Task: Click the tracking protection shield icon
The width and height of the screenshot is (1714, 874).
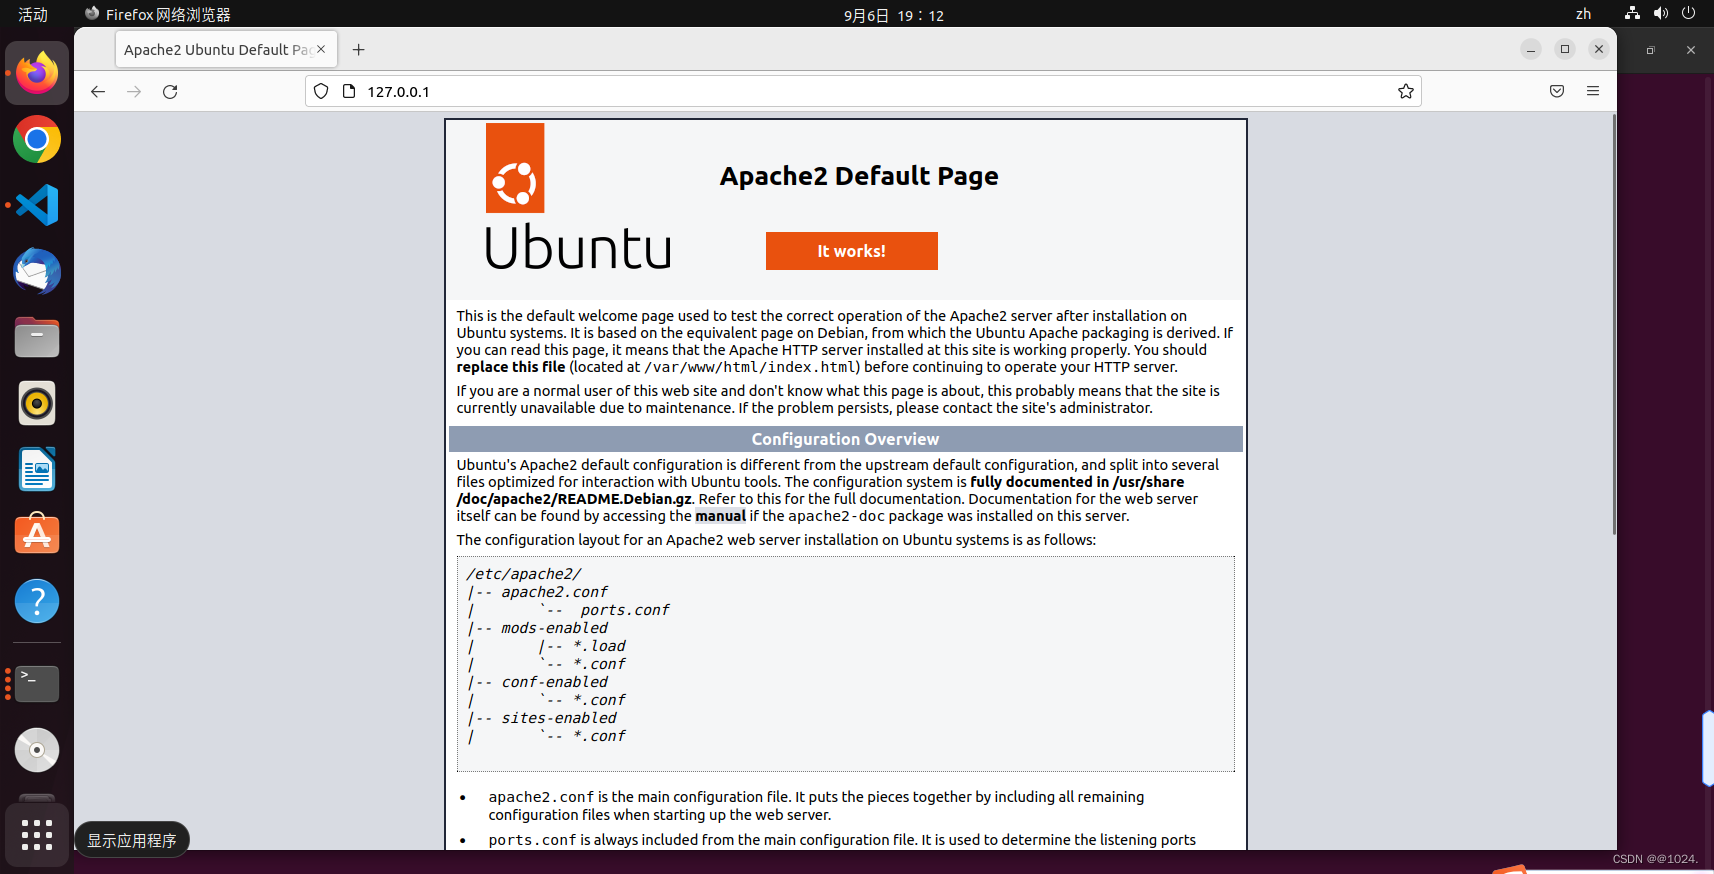Action: 321,91
